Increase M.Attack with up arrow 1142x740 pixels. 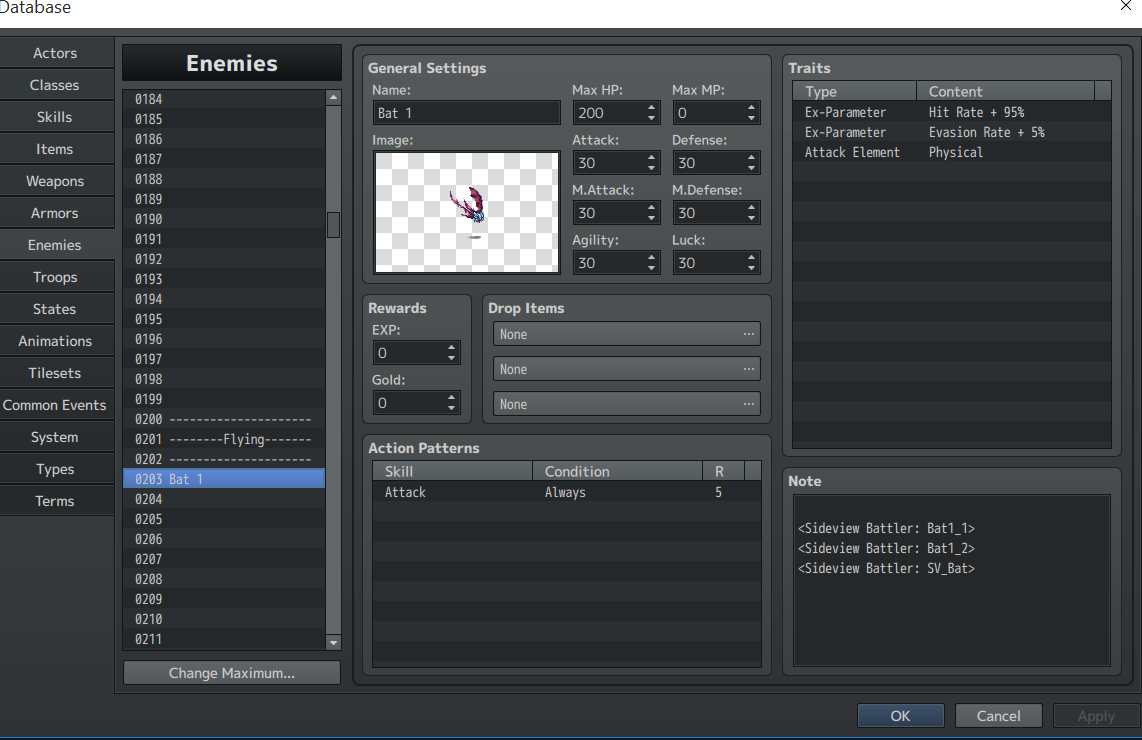point(651,208)
